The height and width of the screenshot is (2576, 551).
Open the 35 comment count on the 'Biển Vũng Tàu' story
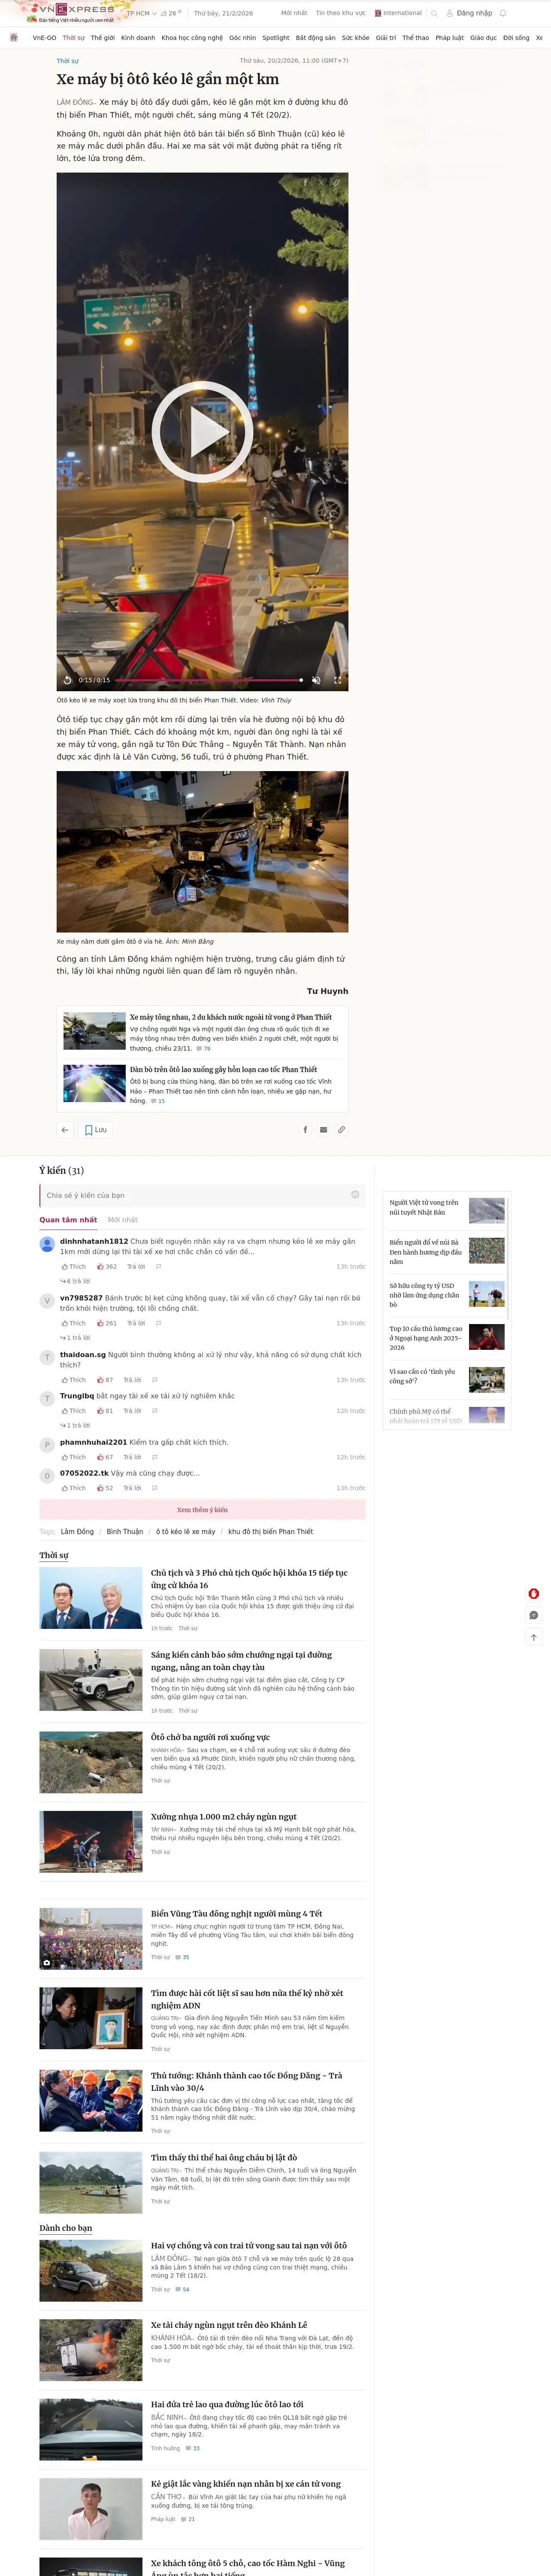pos(182,1958)
